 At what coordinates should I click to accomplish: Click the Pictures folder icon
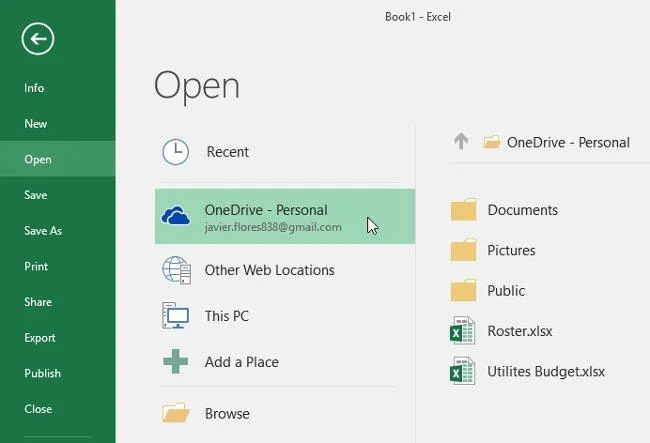(x=463, y=250)
